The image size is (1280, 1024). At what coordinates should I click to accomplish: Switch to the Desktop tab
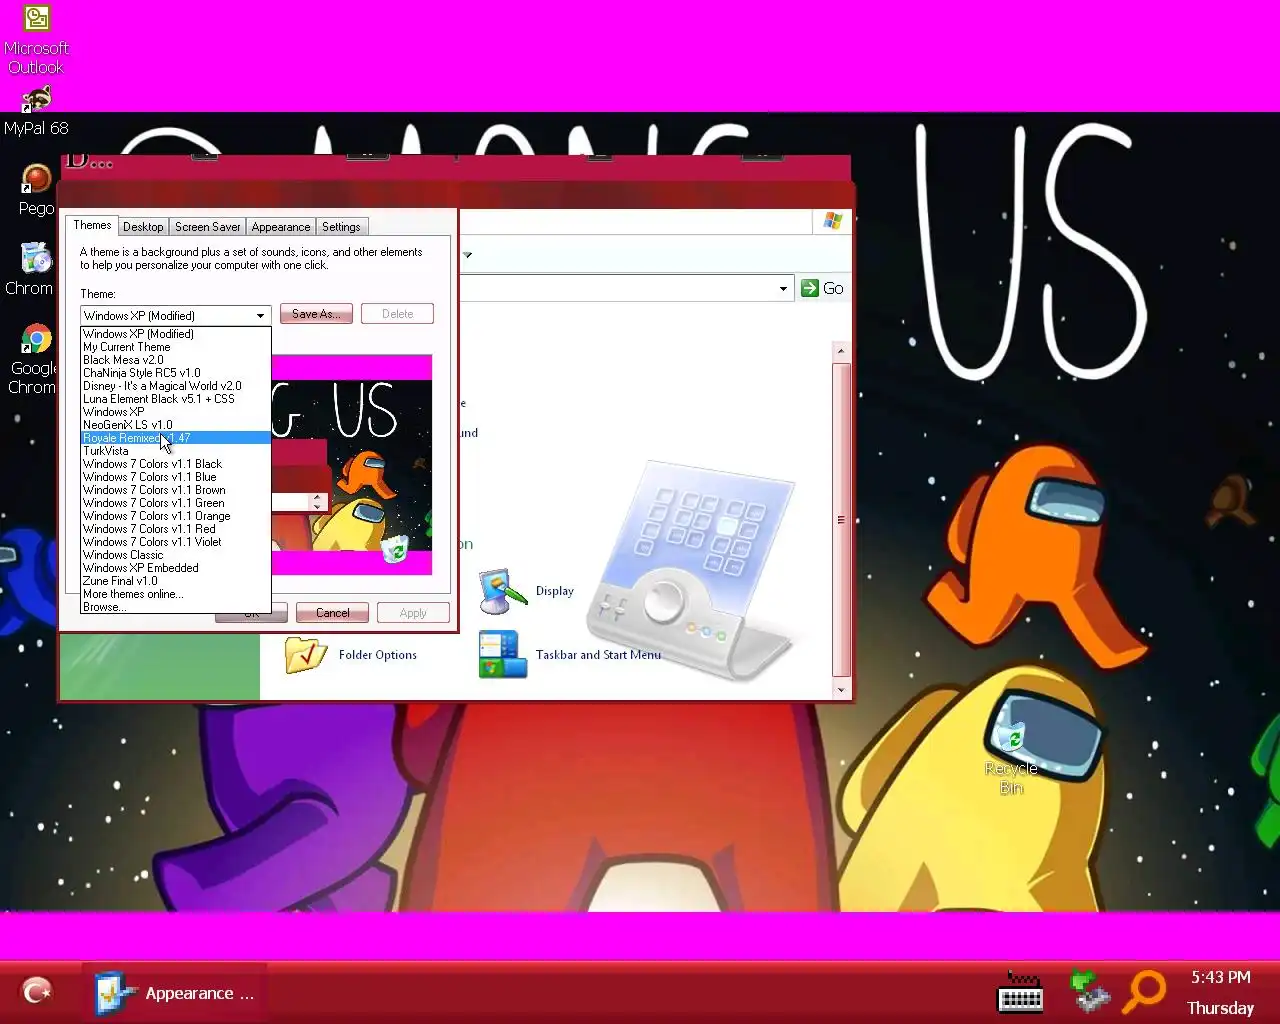coord(143,227)
